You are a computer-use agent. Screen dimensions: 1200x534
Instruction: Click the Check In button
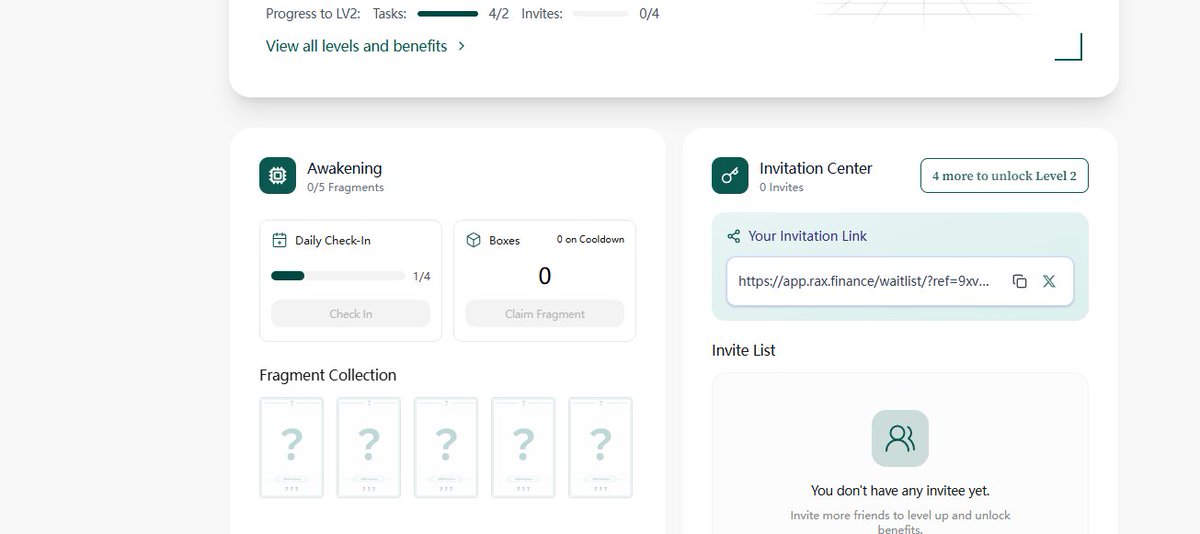point(351,314)
